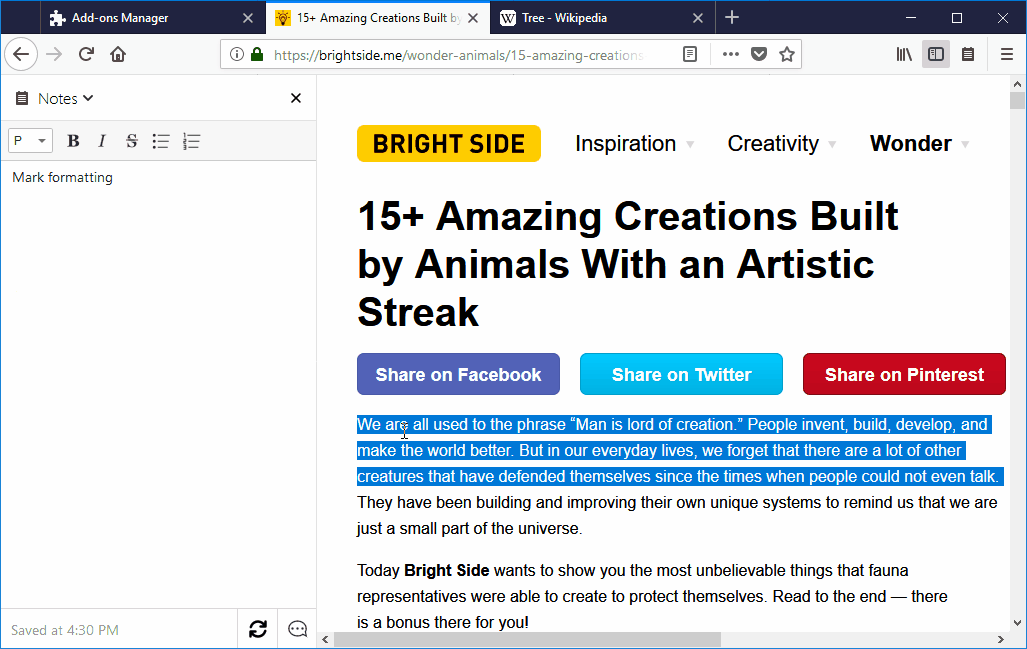Open the BRIGHT SIDE homepage link
This screenshot has height=649, width=1027.
[x=448, y=143]
